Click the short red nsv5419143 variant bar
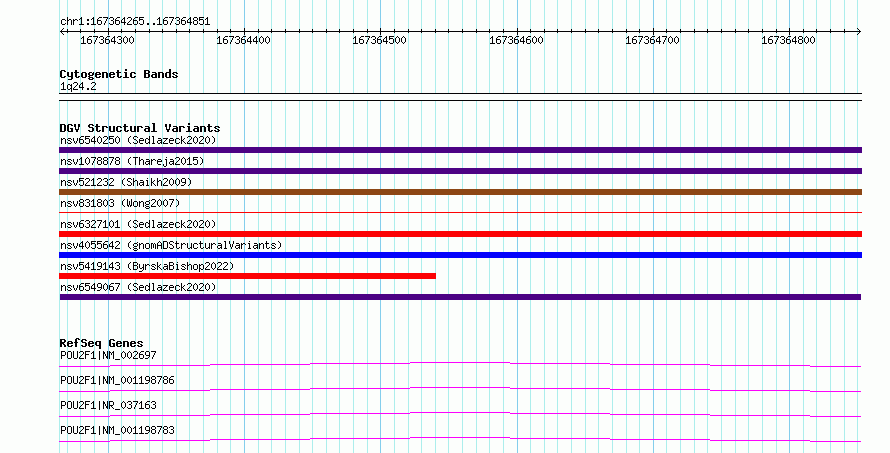The image size is (890, 453). (247, 276)
